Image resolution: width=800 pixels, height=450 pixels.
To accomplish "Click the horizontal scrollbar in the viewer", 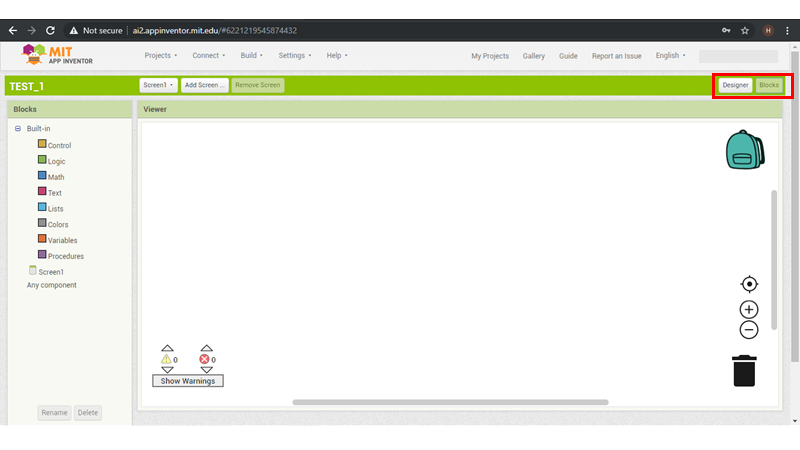I will (x=450, y=402).
